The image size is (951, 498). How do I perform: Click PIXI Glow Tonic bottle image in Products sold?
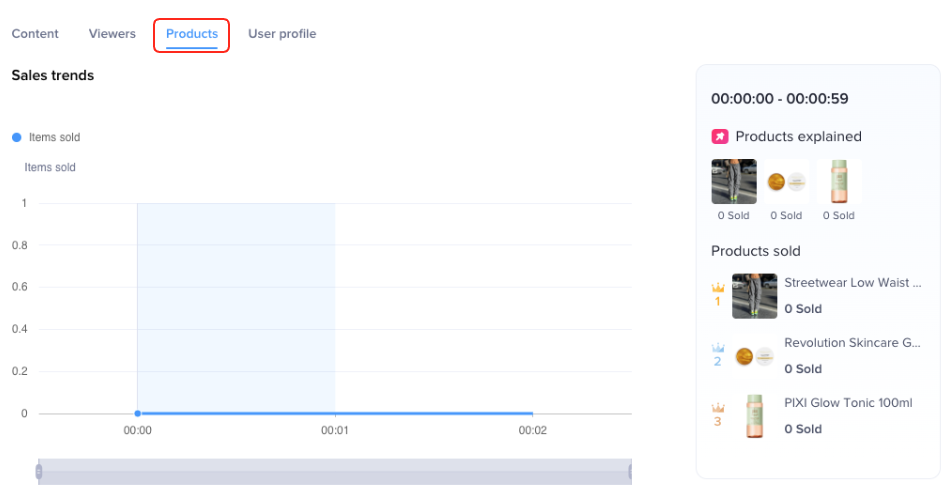(x=754, y=416)
